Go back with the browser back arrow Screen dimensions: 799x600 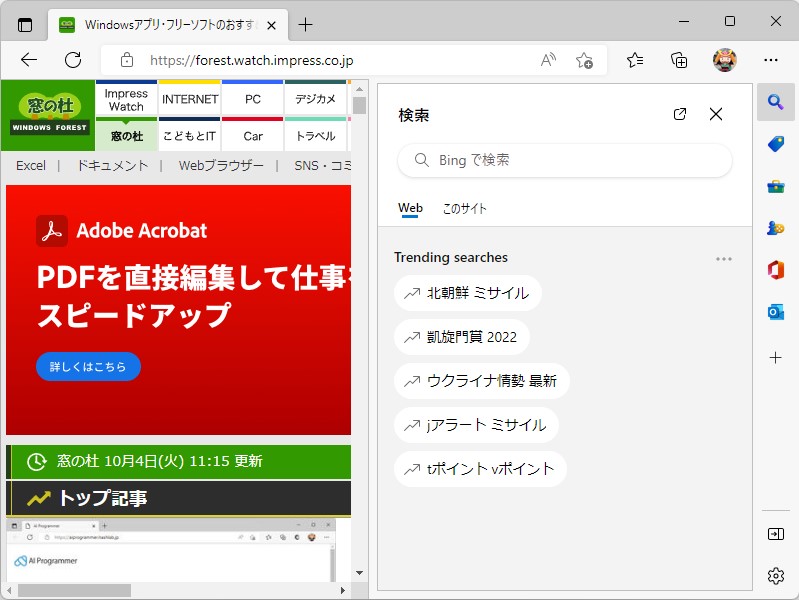click(29, 60)
